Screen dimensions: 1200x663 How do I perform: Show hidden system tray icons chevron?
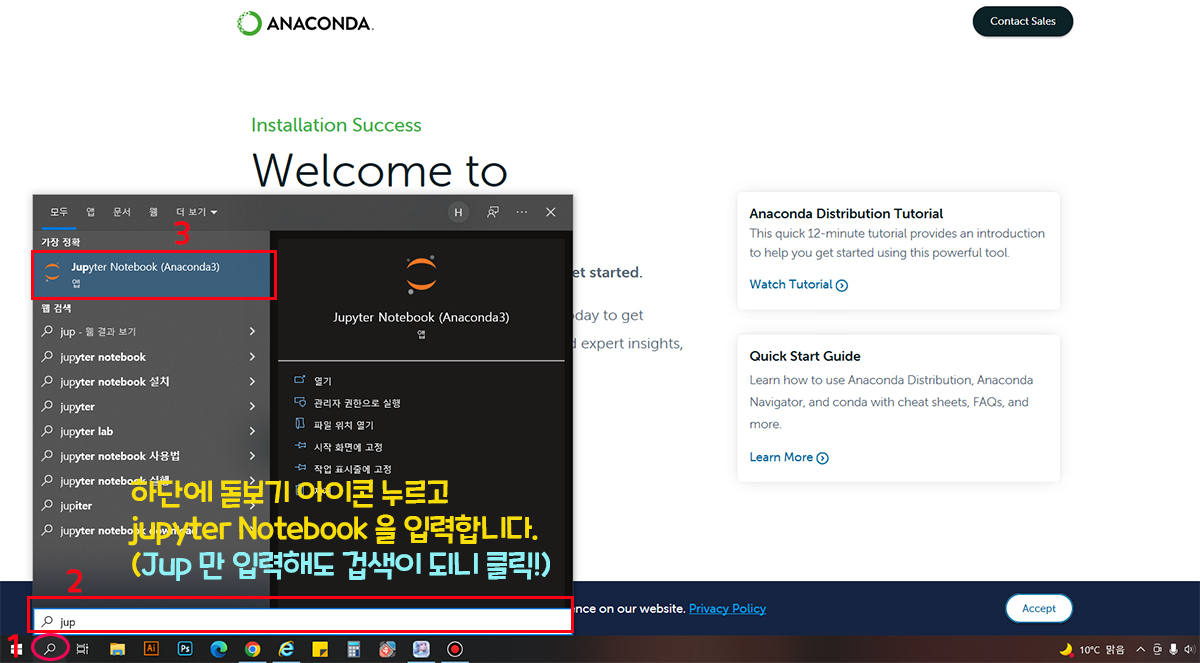click(1141, 649)
